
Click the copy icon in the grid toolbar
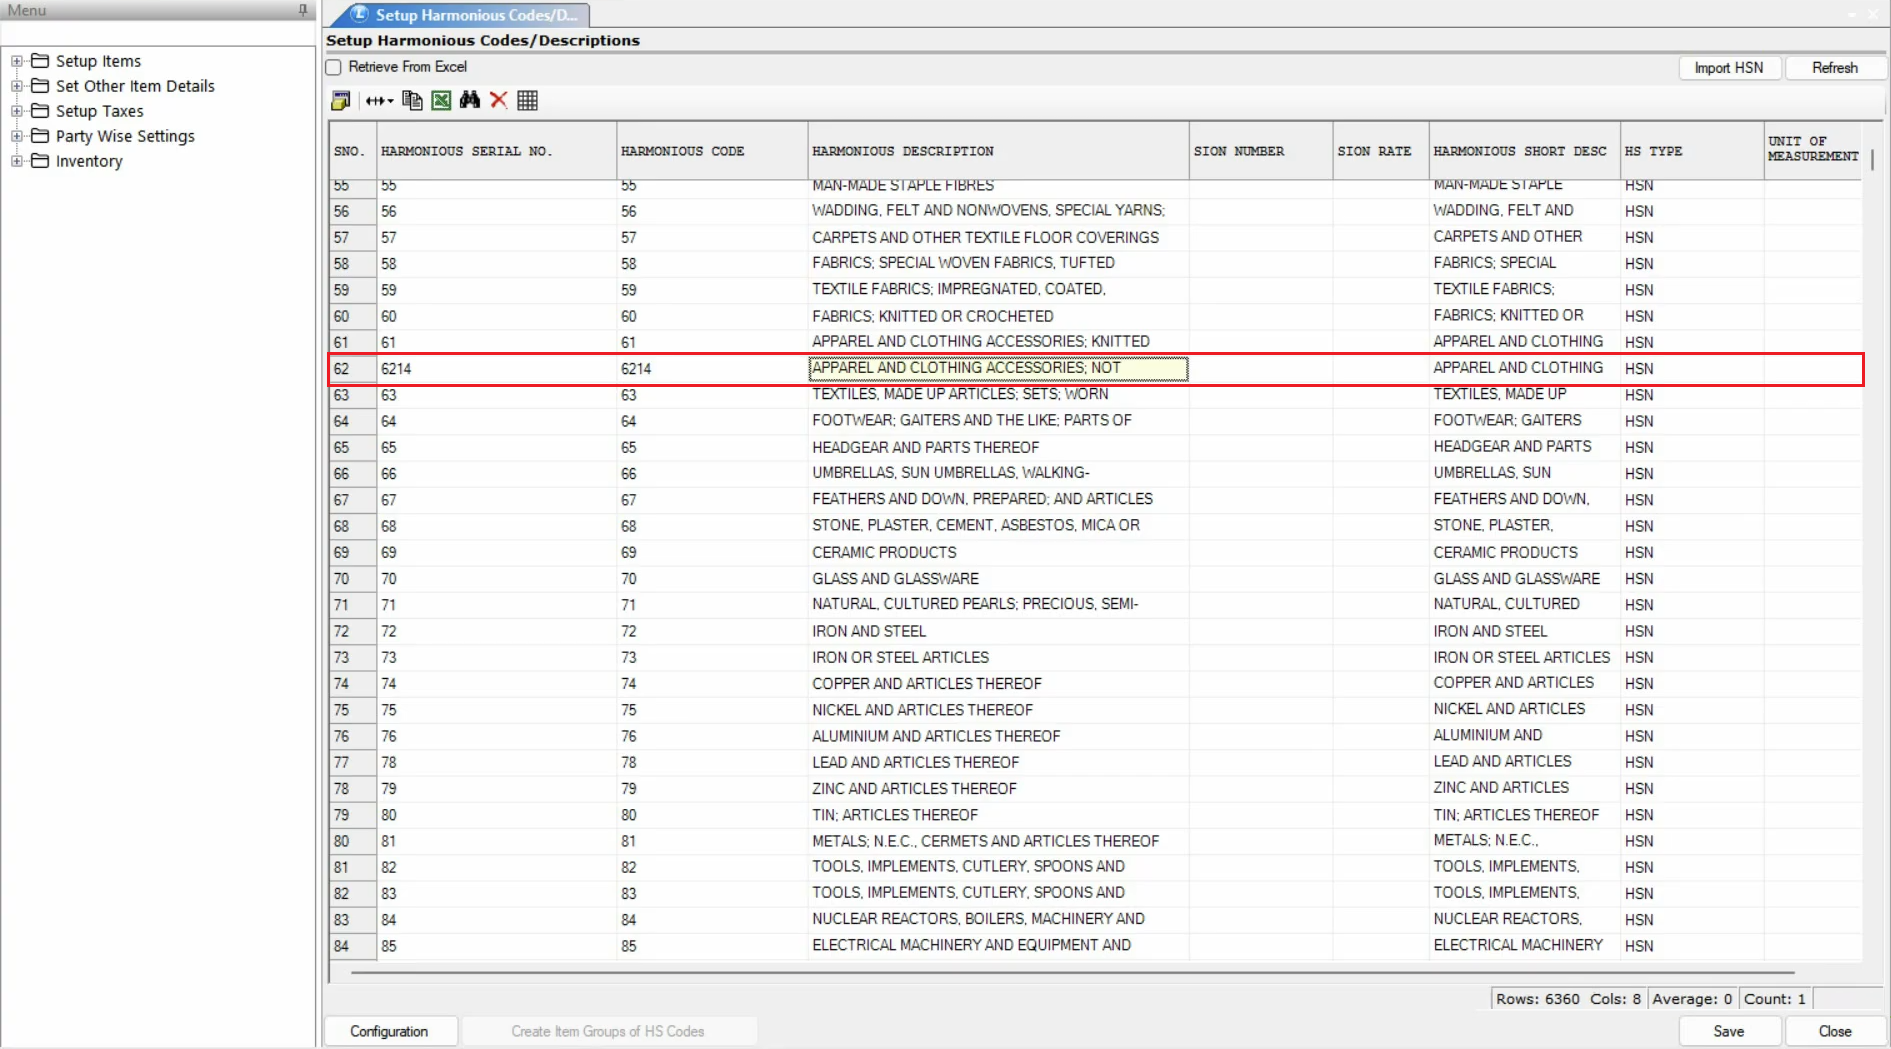point(411,100)
